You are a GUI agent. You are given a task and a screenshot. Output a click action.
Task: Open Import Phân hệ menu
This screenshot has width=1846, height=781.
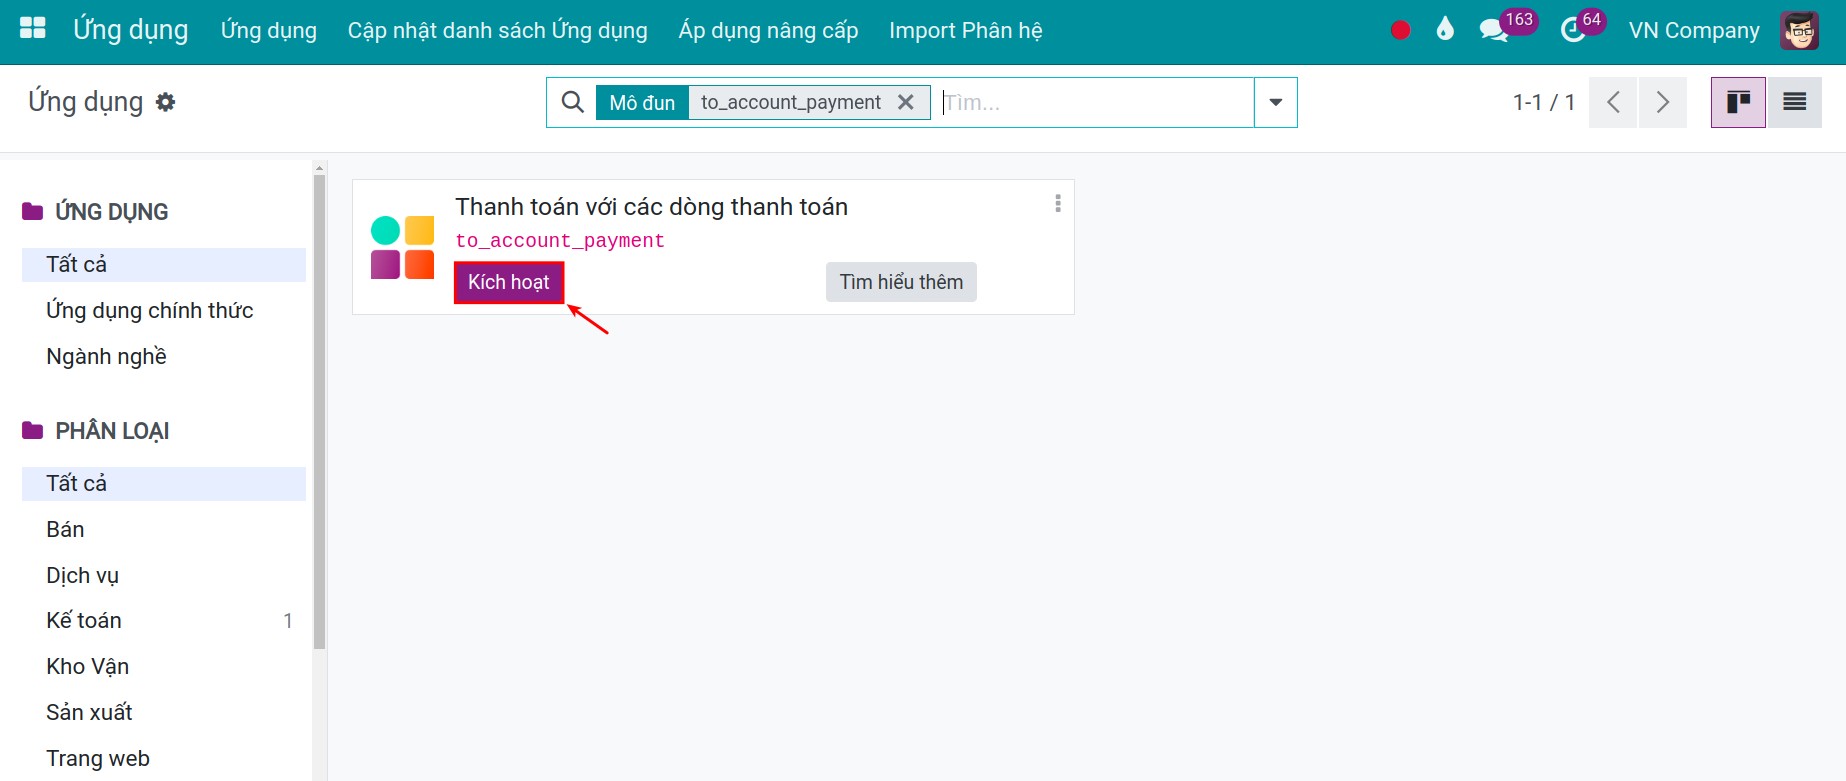pos(966,31)
